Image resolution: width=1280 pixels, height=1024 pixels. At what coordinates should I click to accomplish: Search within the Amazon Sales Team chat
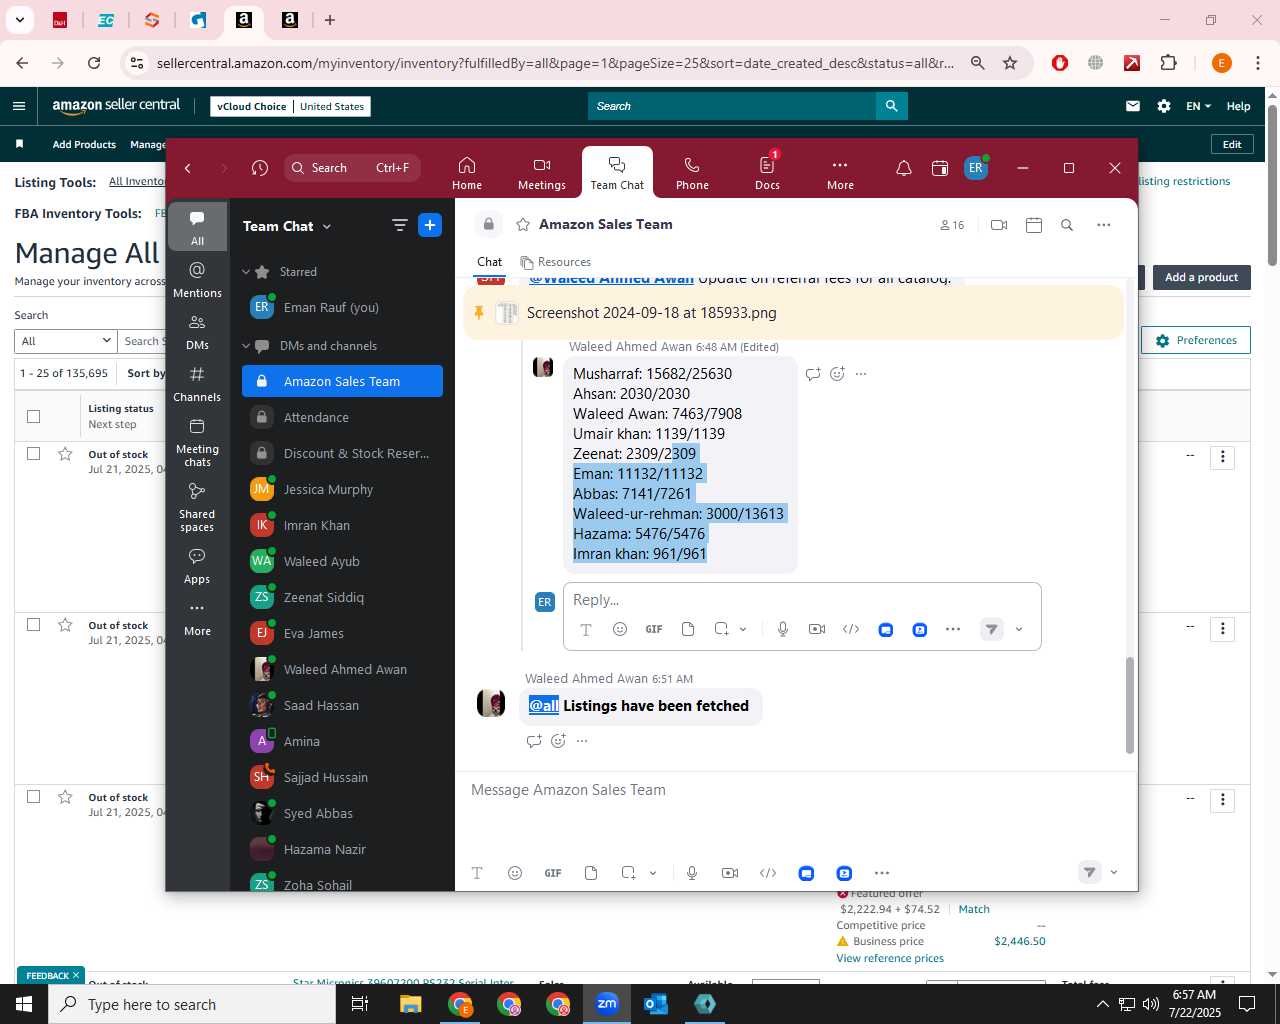pyautogui.click(x=1067, y=225)
